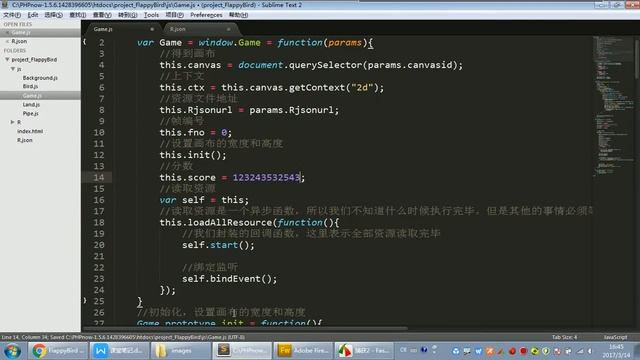Open the last taskbar app ending 'Fas...'
This screenshot has height=360, width=640.
tap(364, 351)
